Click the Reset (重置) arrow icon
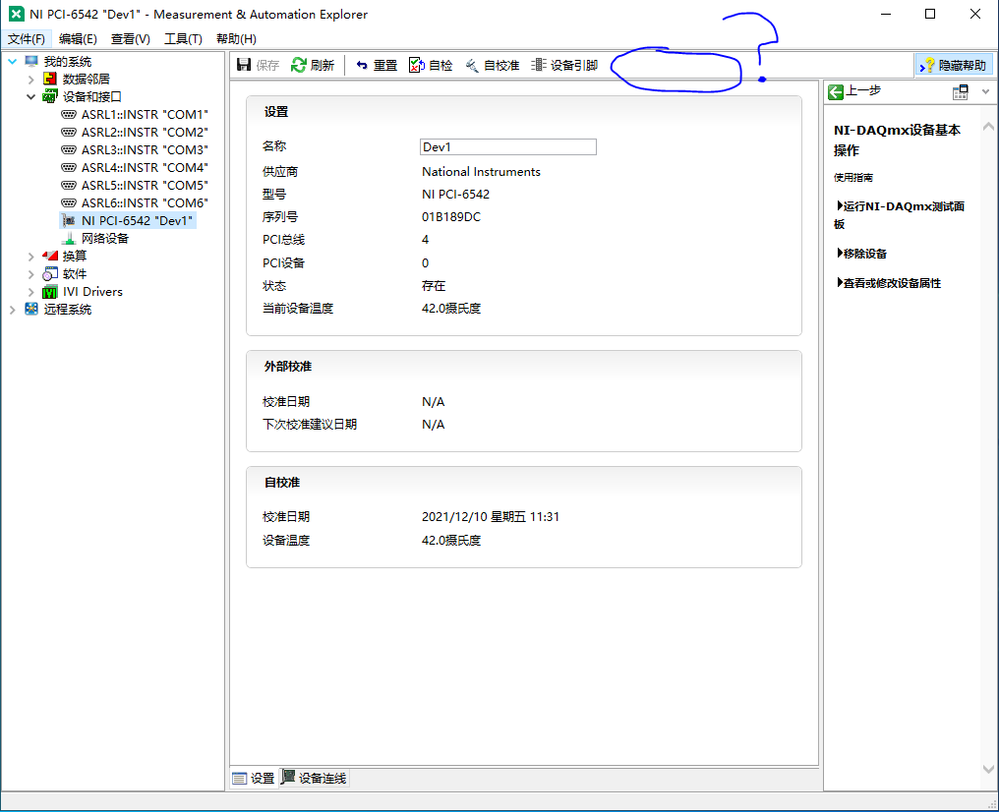Screen dimensions: 999x812 point(362,65)
